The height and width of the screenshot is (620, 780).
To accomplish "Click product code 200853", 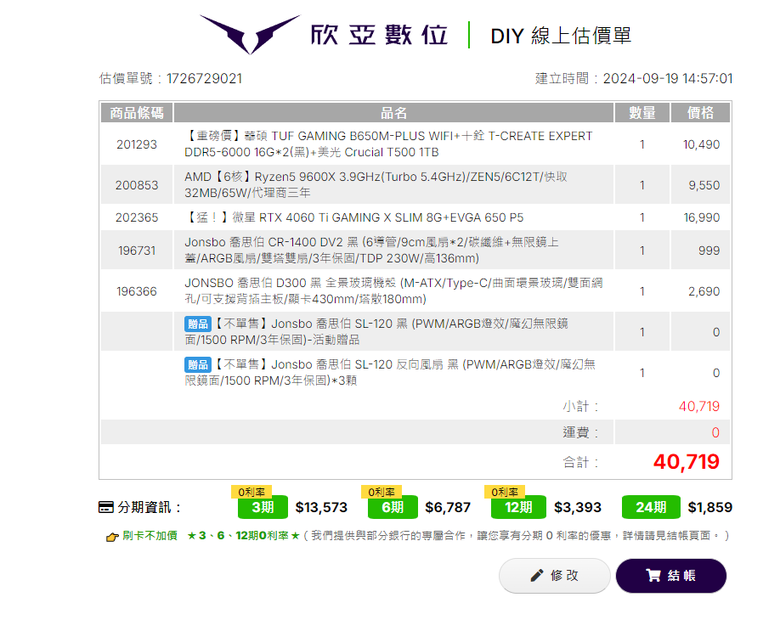I will coord(137,185).
